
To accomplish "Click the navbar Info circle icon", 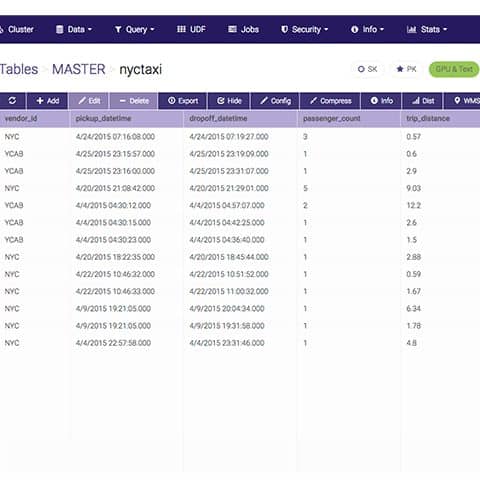I will tap(354, 29).
